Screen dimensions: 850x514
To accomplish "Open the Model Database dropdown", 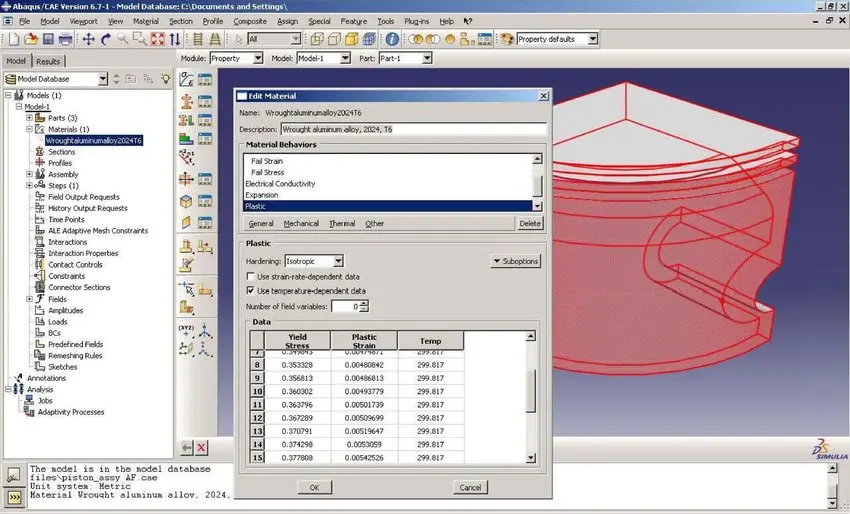I will tap(103, 79).
